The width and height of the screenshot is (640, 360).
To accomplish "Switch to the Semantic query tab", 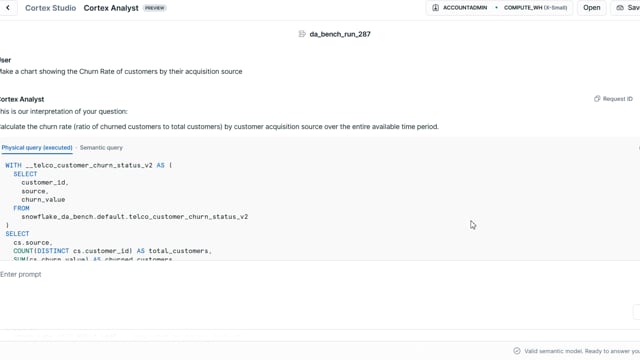I will click(x=101, y=148).
